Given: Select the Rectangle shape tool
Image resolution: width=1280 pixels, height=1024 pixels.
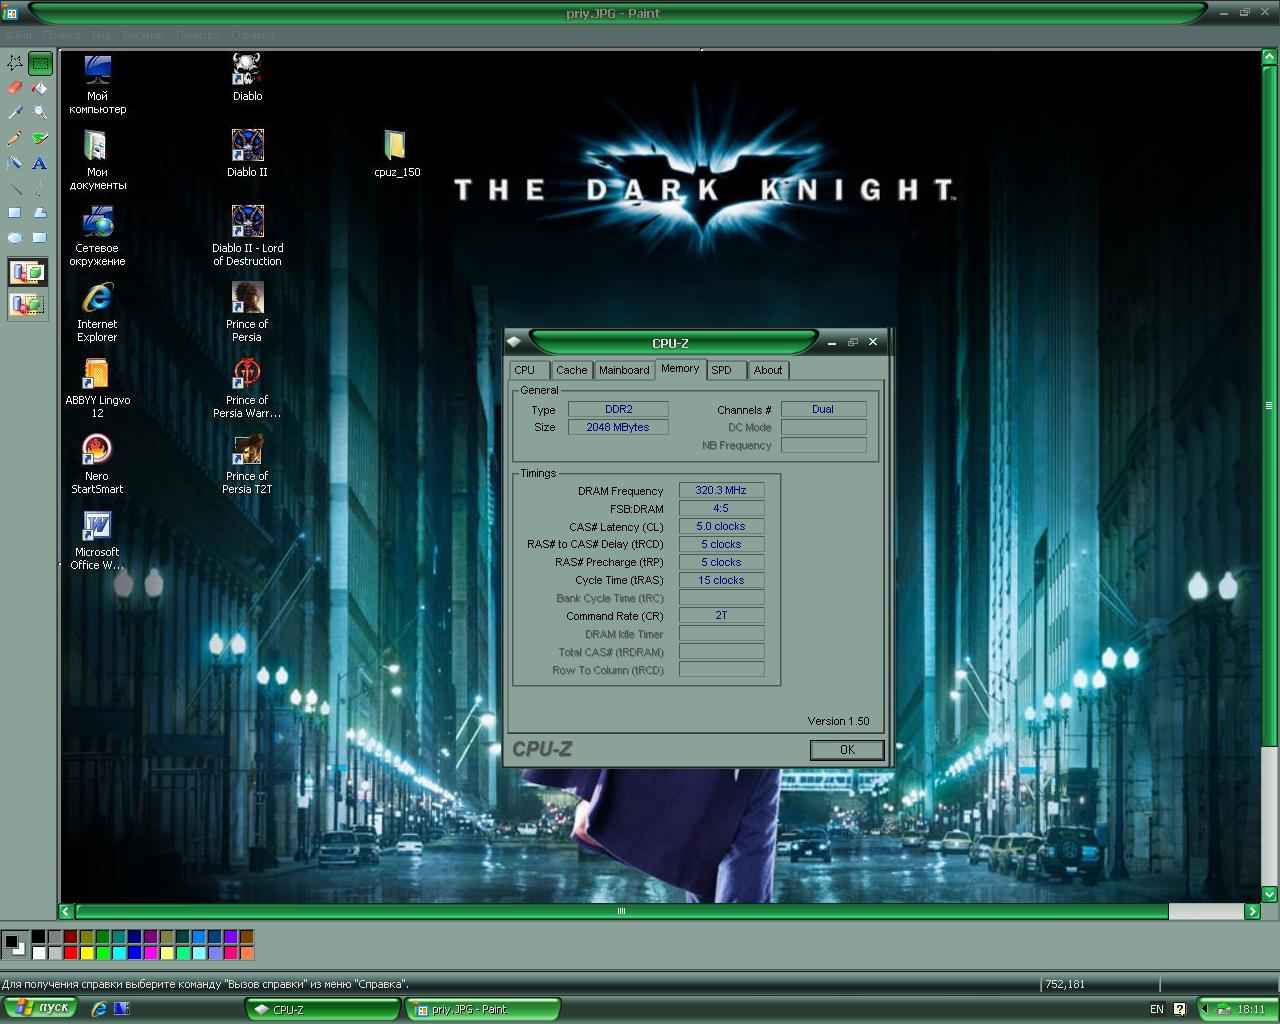Looking at the screenshot, I should coord(15,213).
